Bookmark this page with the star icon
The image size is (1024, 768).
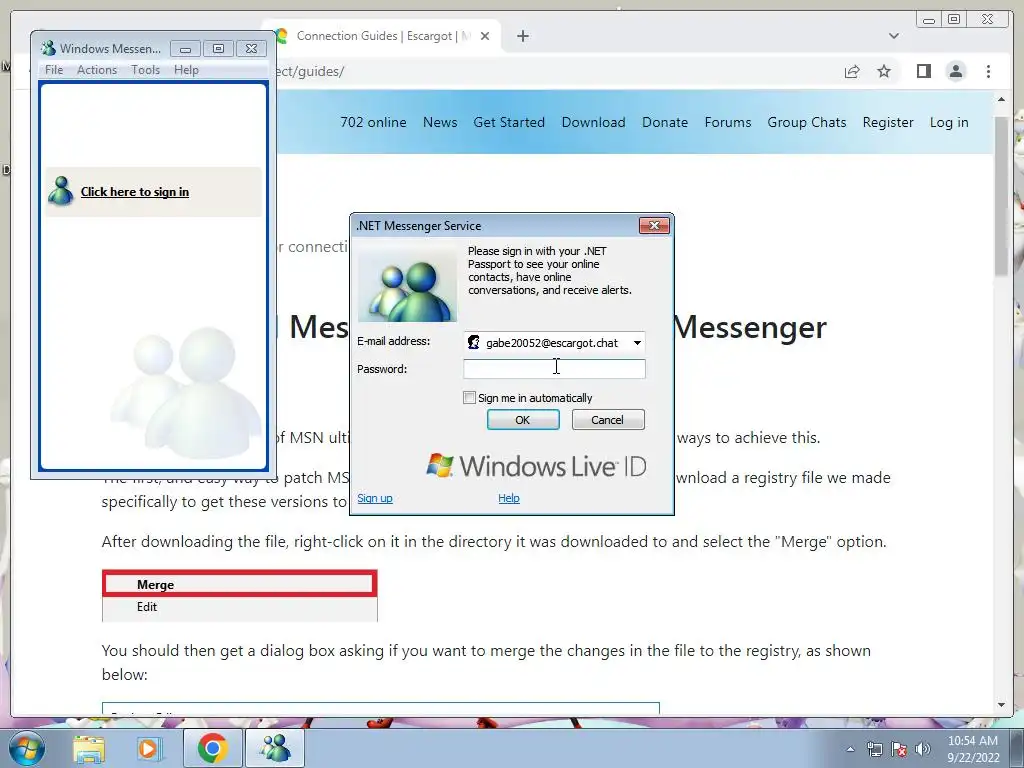tap(884, 71)
